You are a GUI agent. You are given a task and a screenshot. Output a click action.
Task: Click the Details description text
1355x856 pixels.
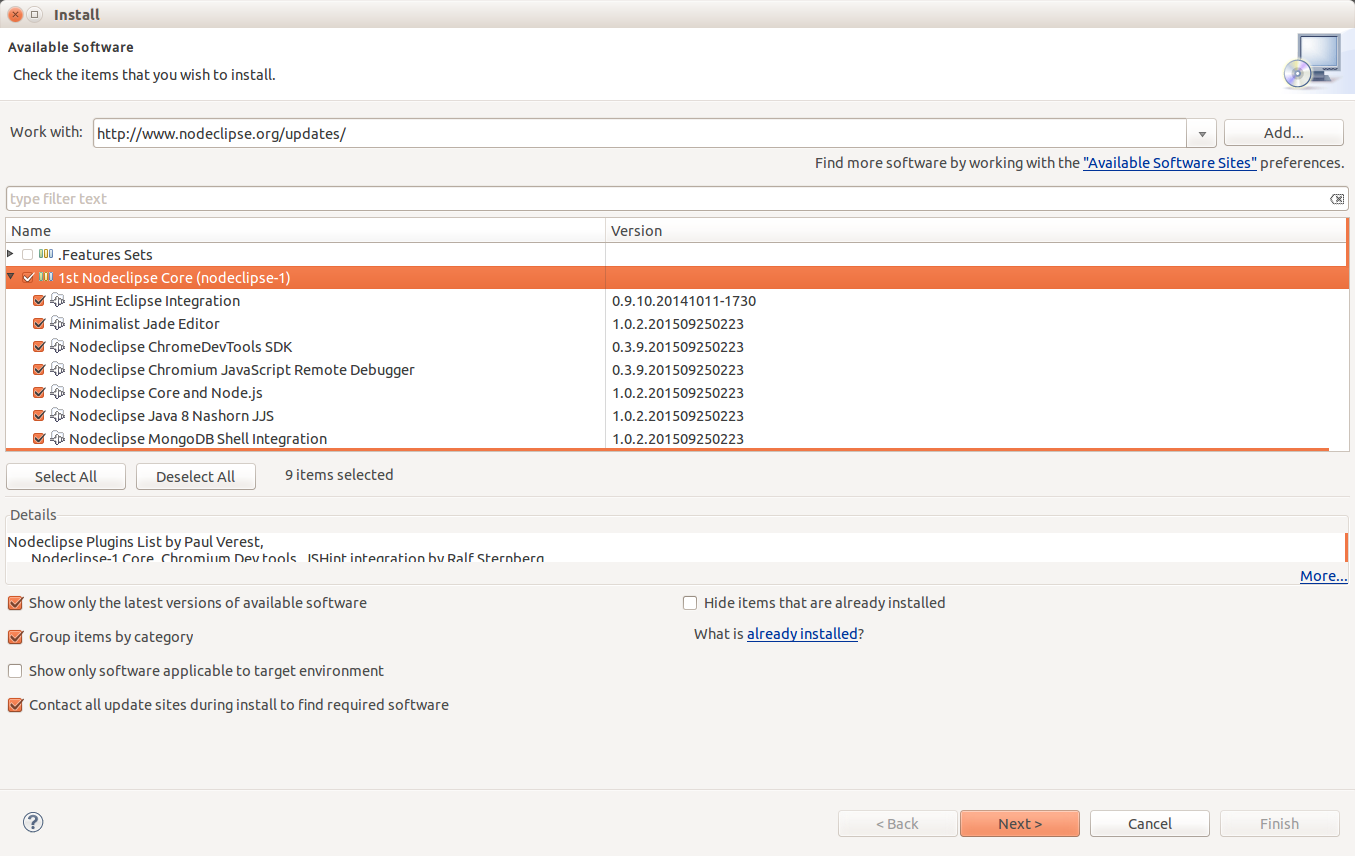pyautogui.click(x=275, y=549)
